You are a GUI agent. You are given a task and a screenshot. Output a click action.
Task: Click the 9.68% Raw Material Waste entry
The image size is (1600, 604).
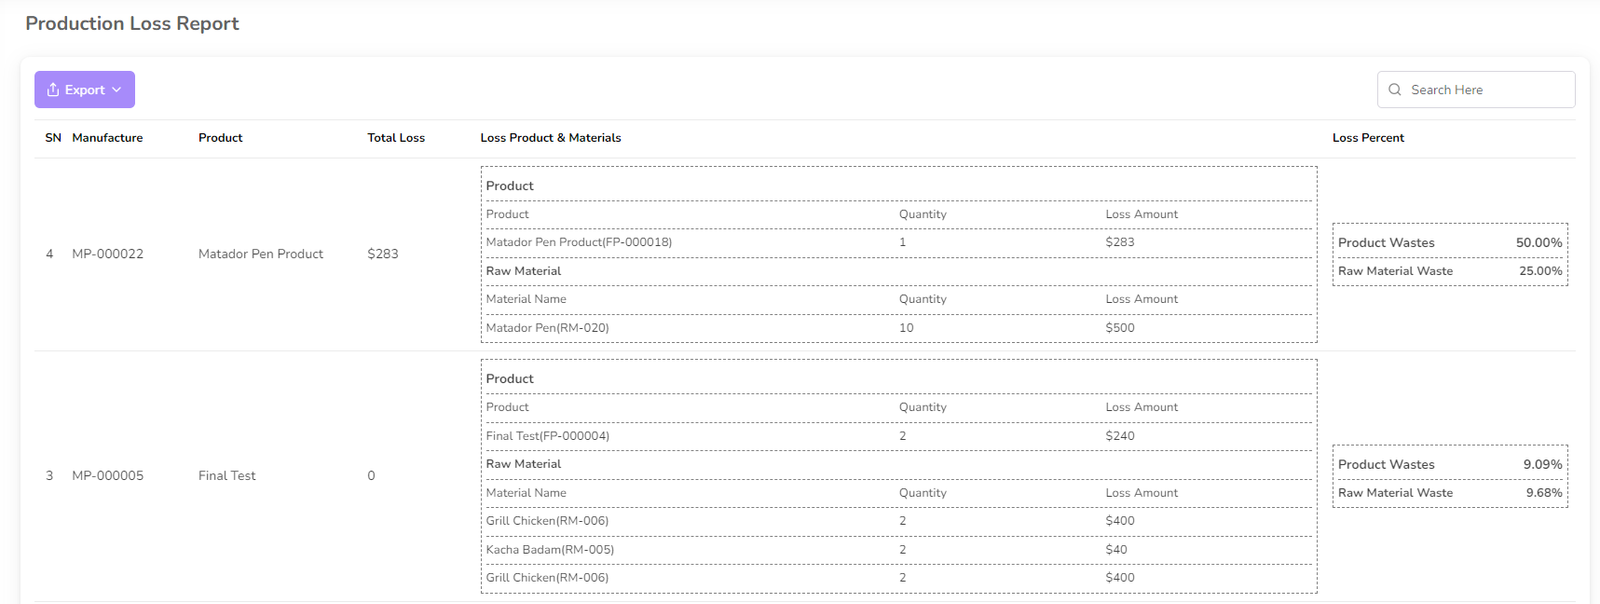tap(1543, 493)
